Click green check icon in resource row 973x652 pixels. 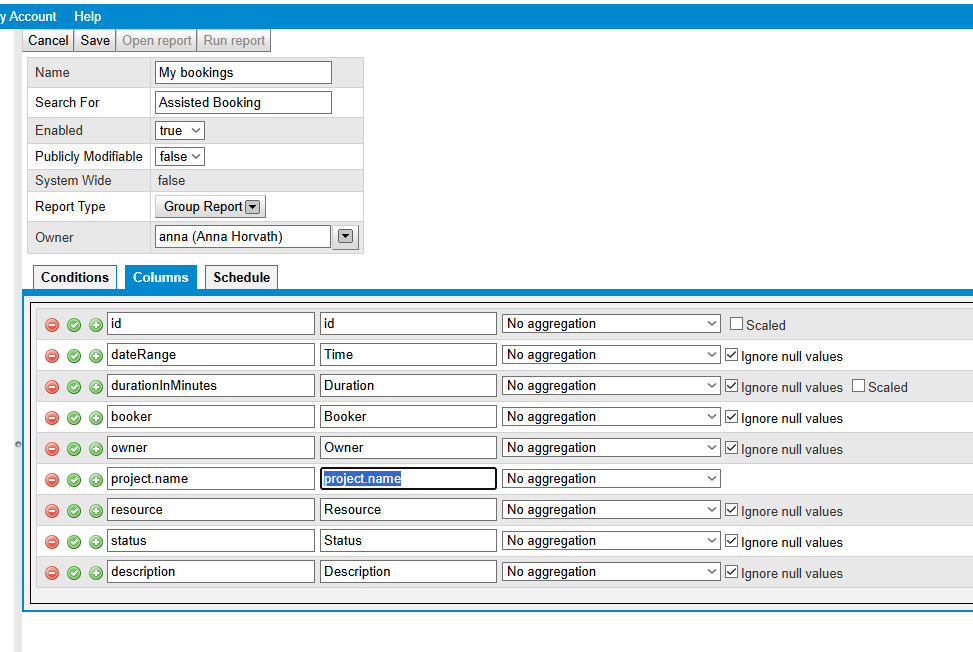pos(74,511)
